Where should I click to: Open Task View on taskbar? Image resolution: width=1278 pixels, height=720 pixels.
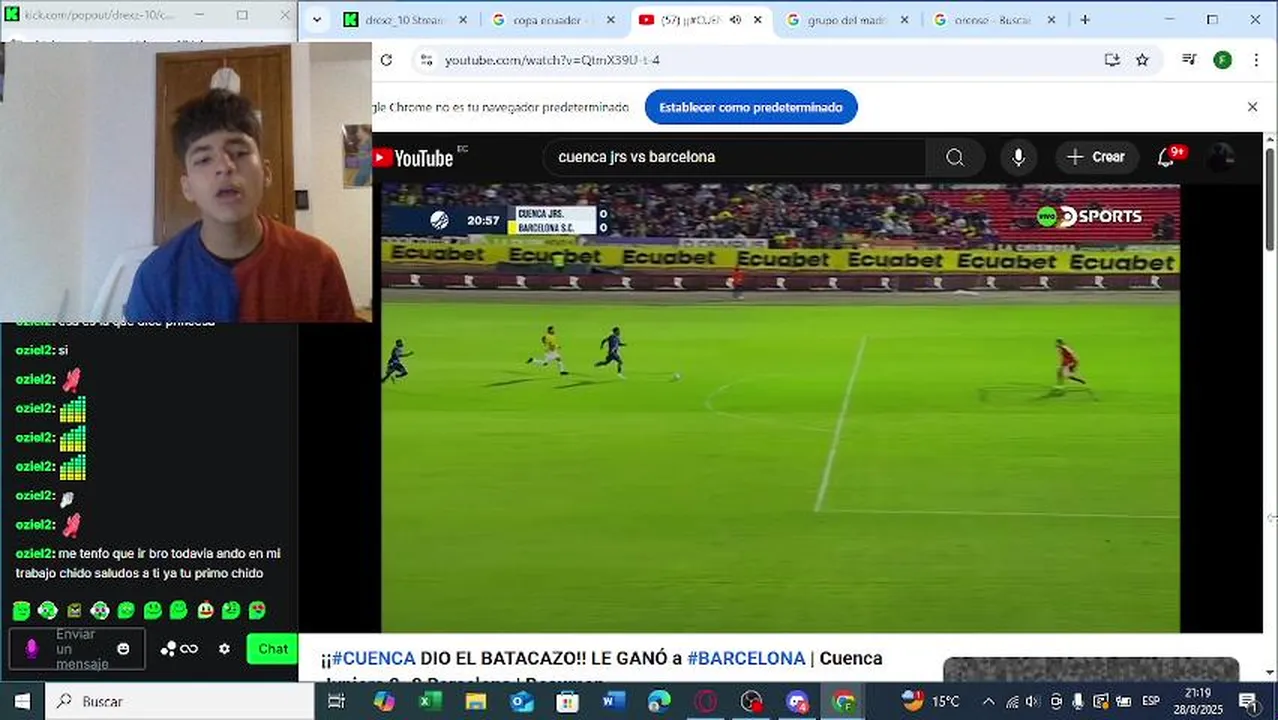[x=336, y=701]
